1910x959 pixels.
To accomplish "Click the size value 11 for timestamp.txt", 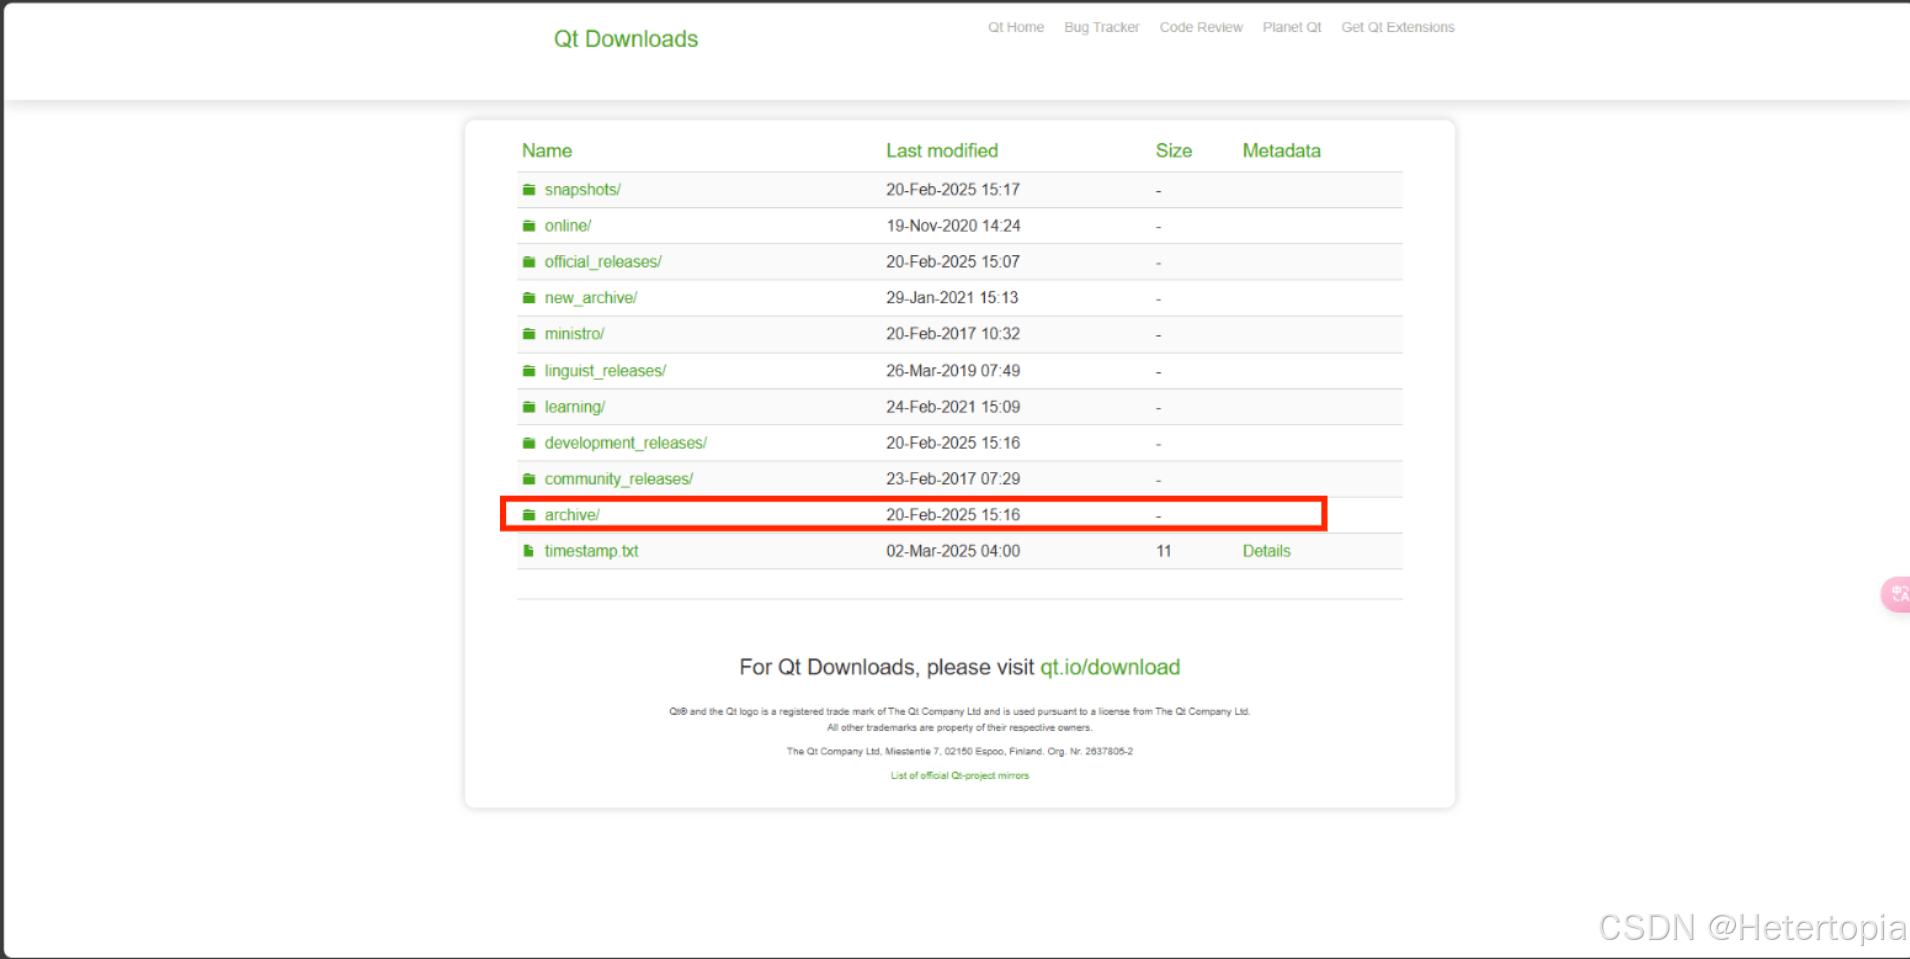I will (x=1163, y=551).
